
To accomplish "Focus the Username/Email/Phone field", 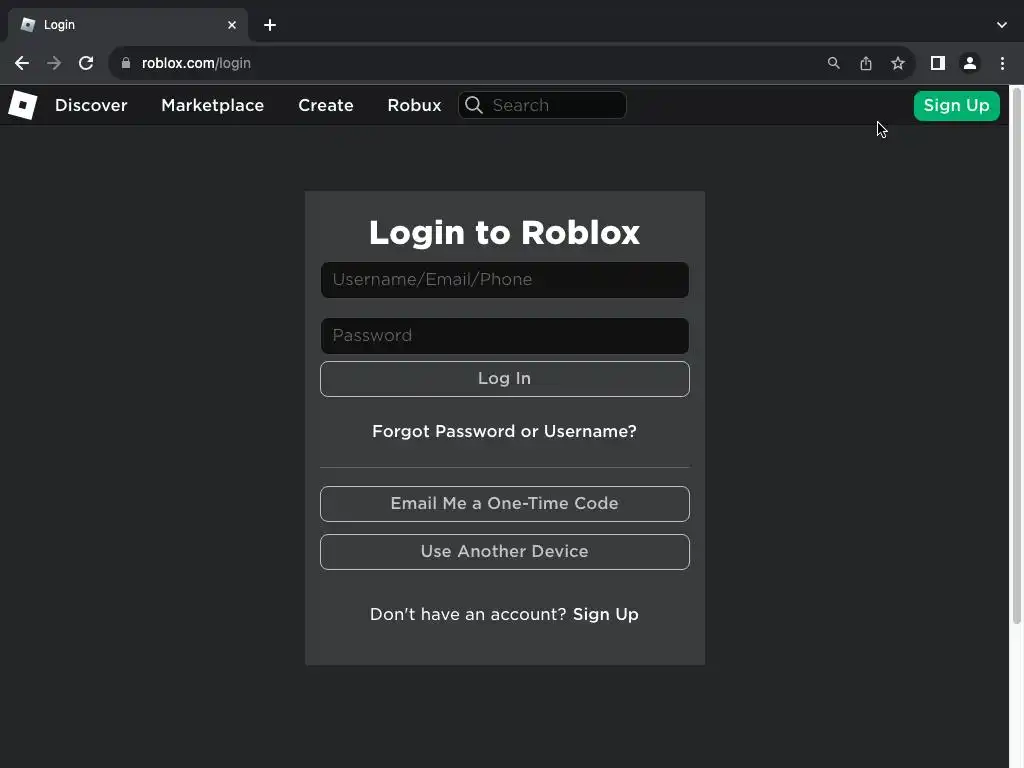I will pyautogui.click(x=505, y=280).
